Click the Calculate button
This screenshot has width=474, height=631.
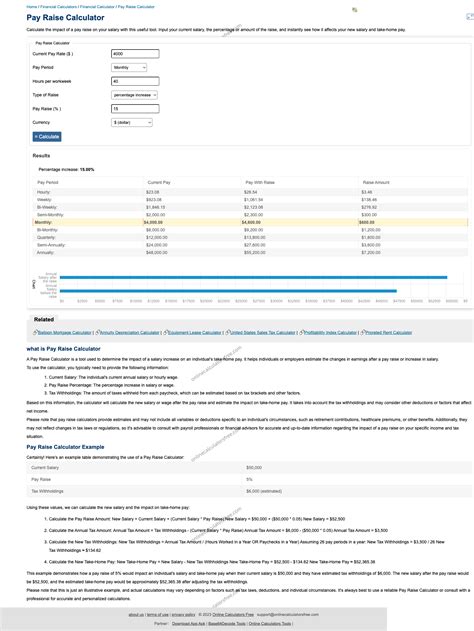[x=47, y=137]
